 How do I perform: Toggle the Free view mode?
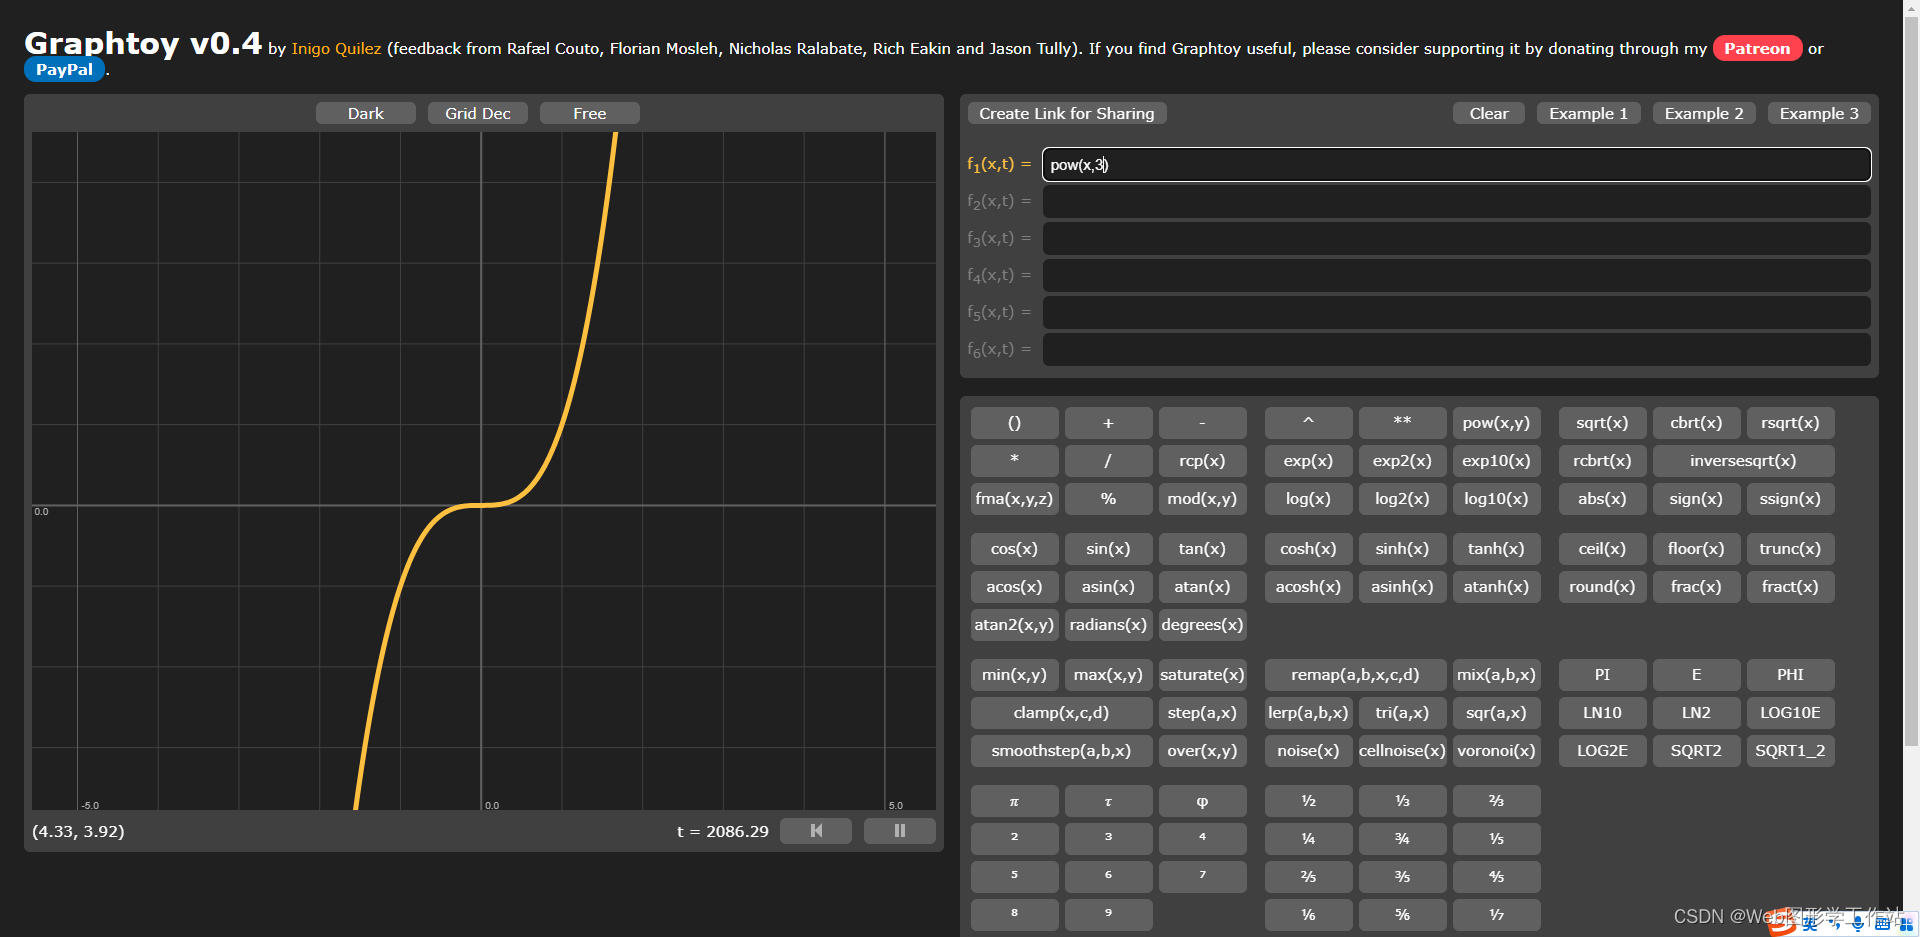[x=590, y=113]
